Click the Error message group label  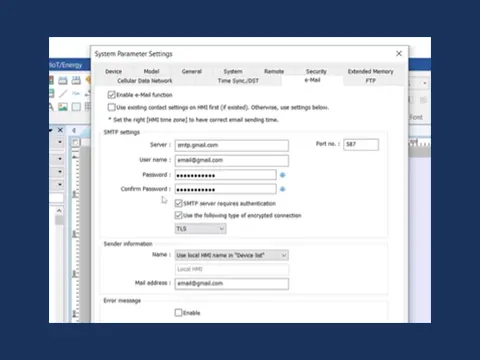pyautogui.click(x=122, y=301)
